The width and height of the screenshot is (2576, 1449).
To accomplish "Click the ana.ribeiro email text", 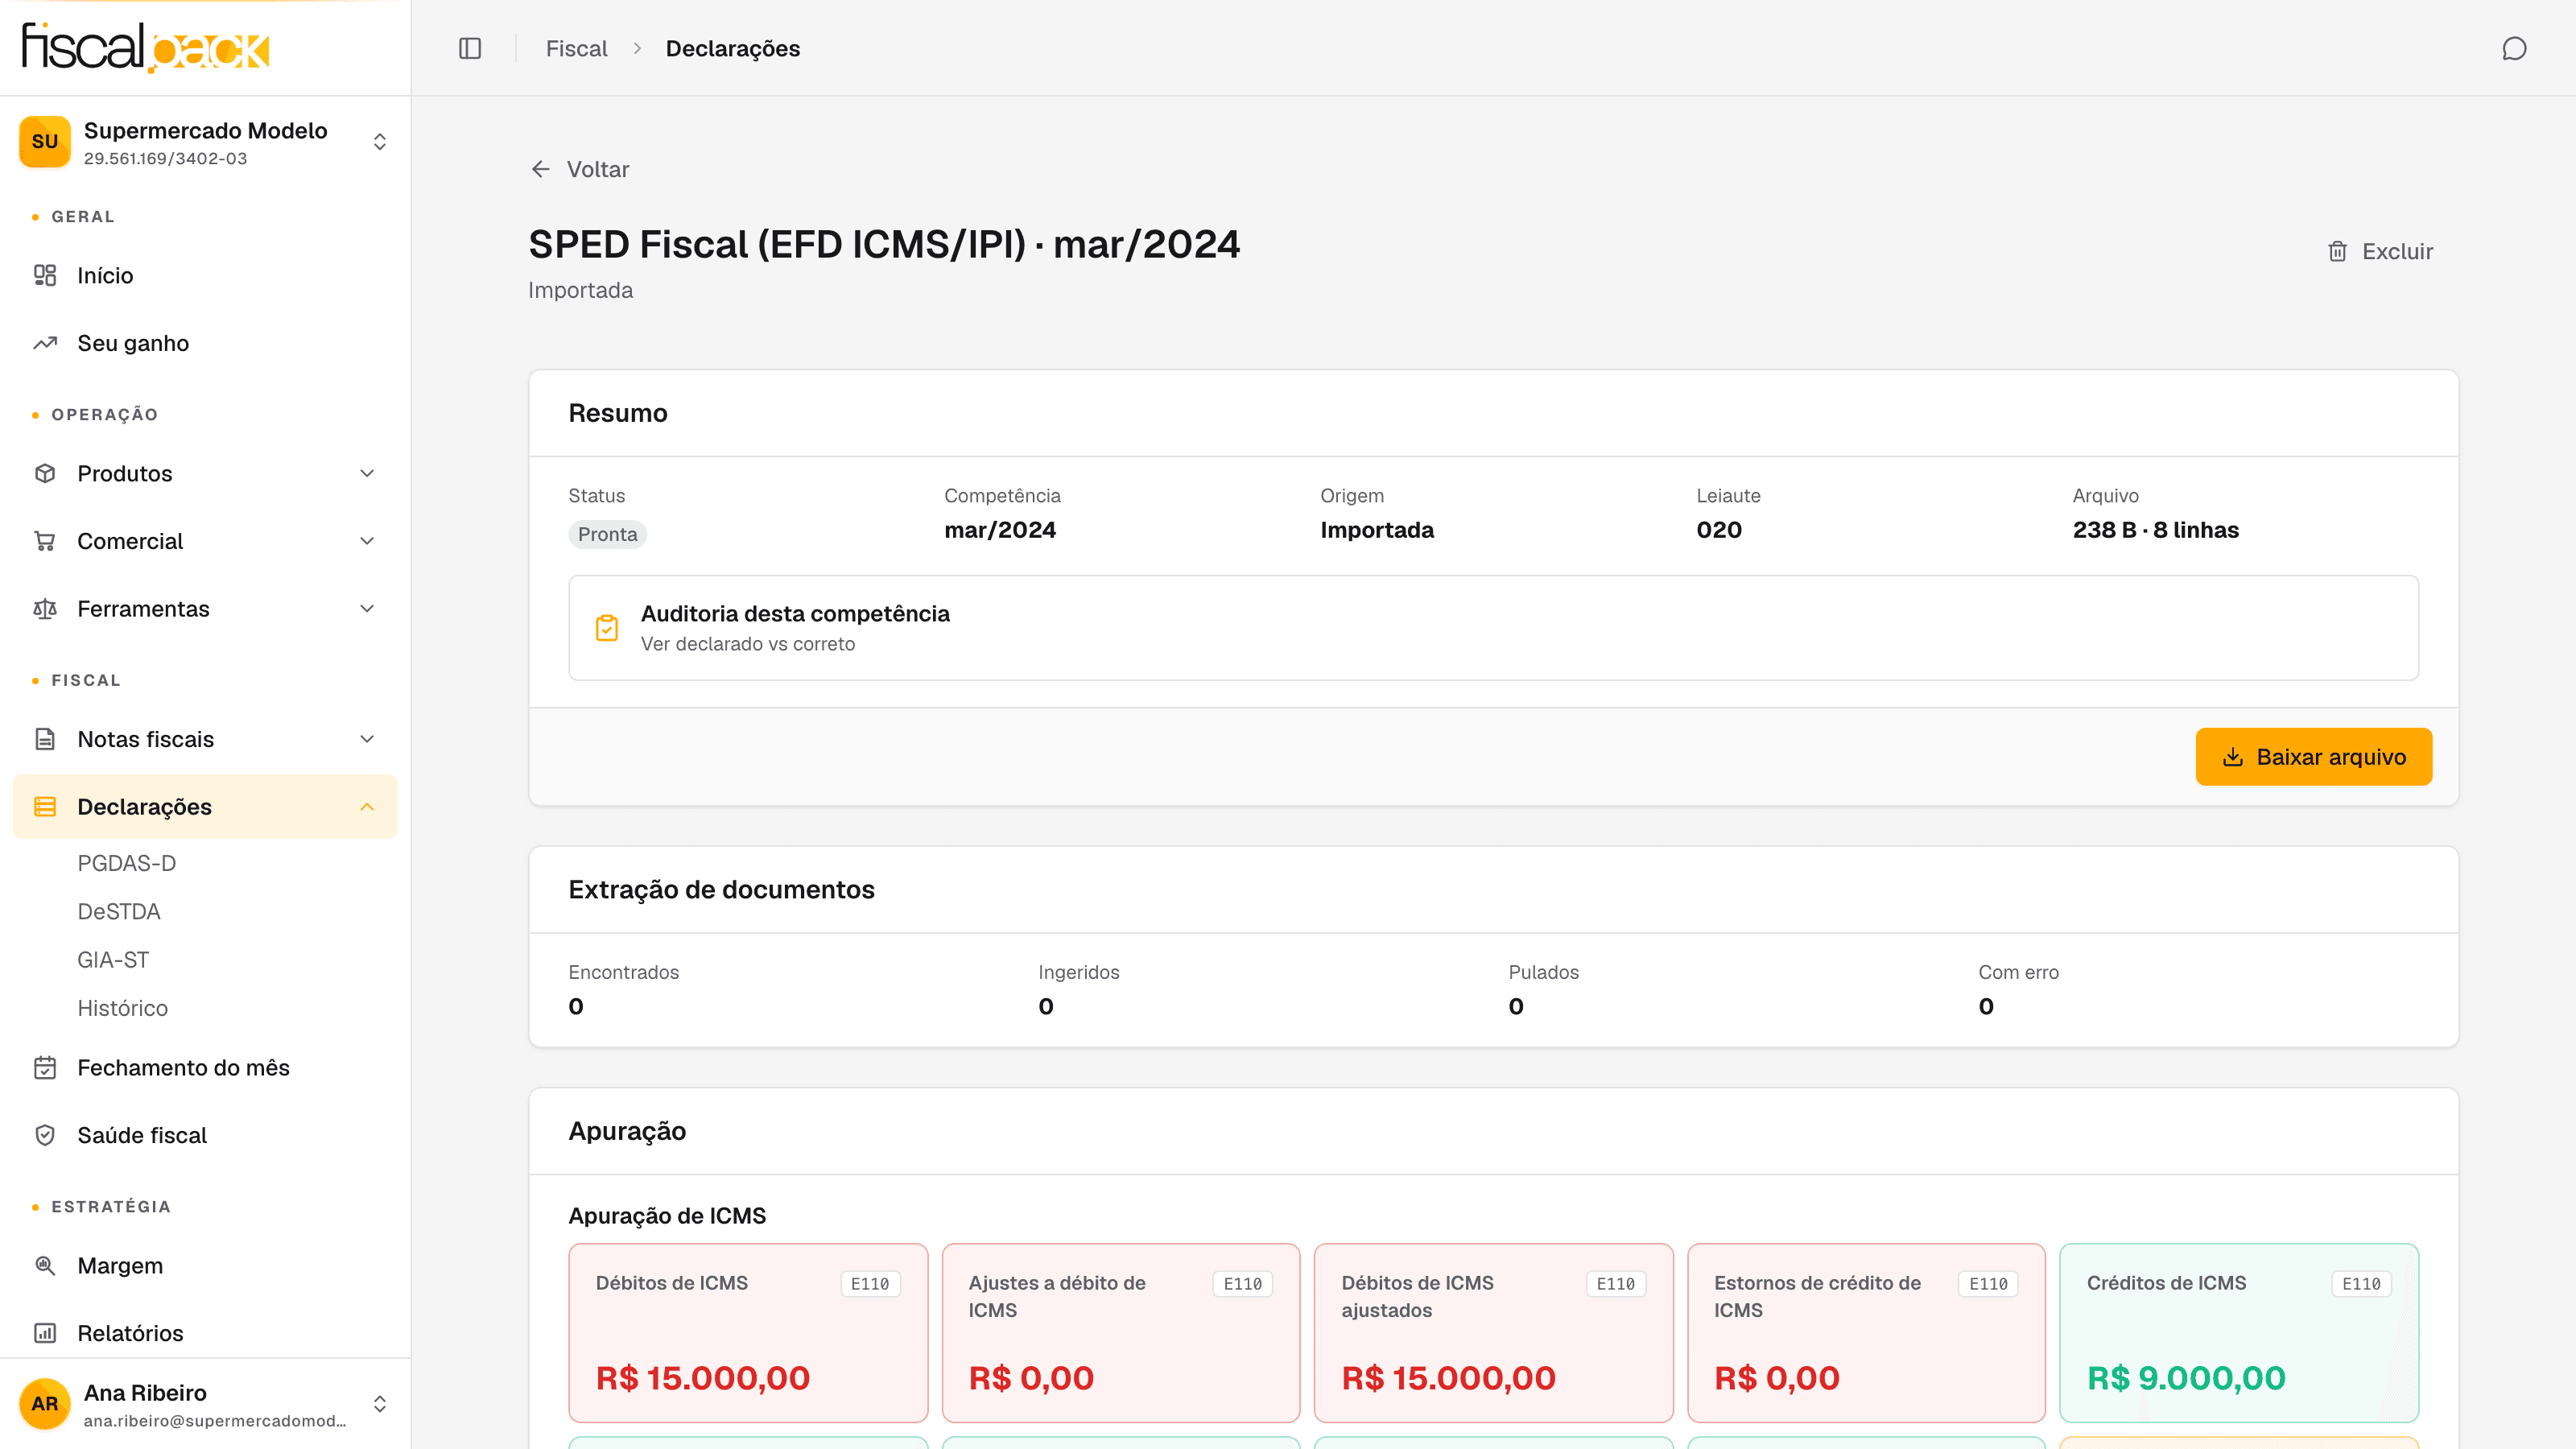I will [215, 1420].
